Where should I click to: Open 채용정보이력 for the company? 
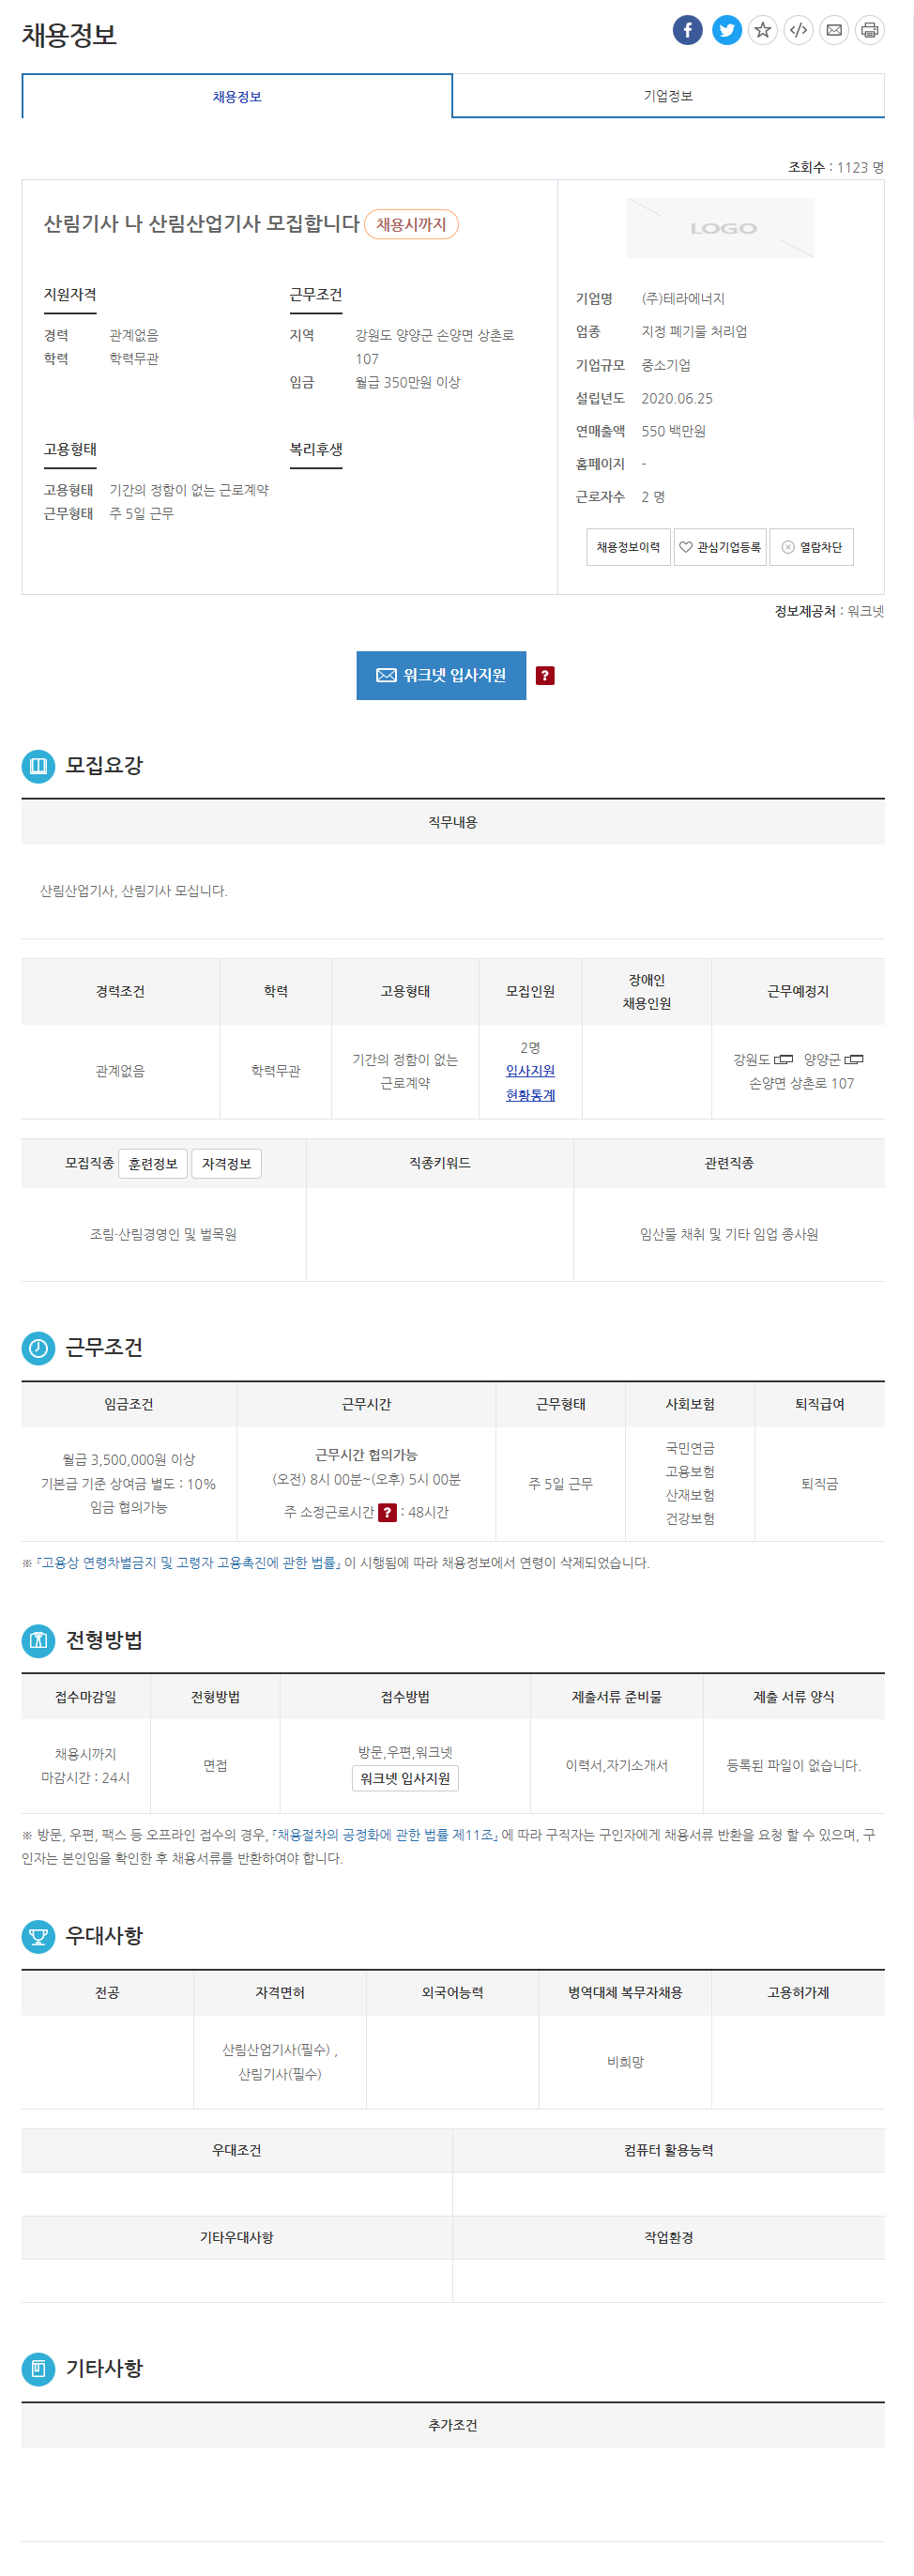pyautogui.click(x=628, y=547)
